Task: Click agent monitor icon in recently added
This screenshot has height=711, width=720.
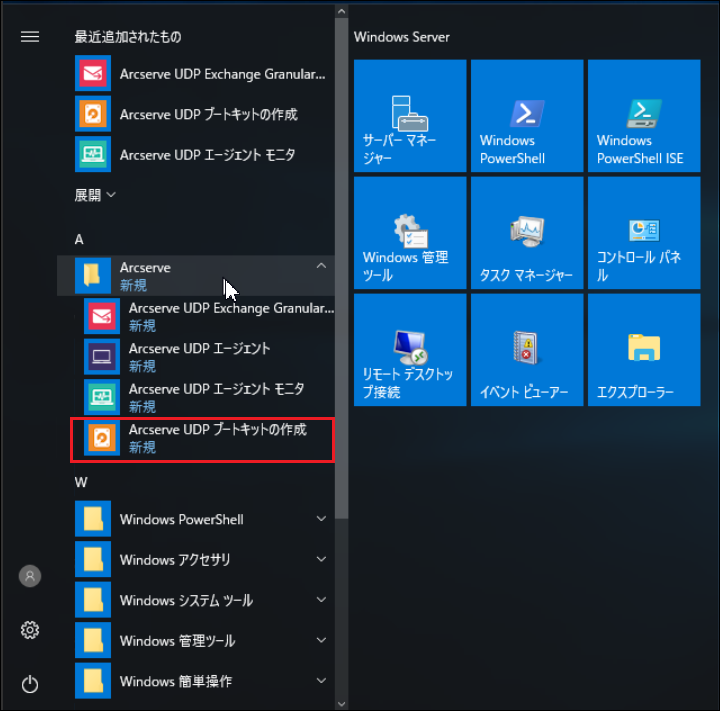Action: coord(93,154)
